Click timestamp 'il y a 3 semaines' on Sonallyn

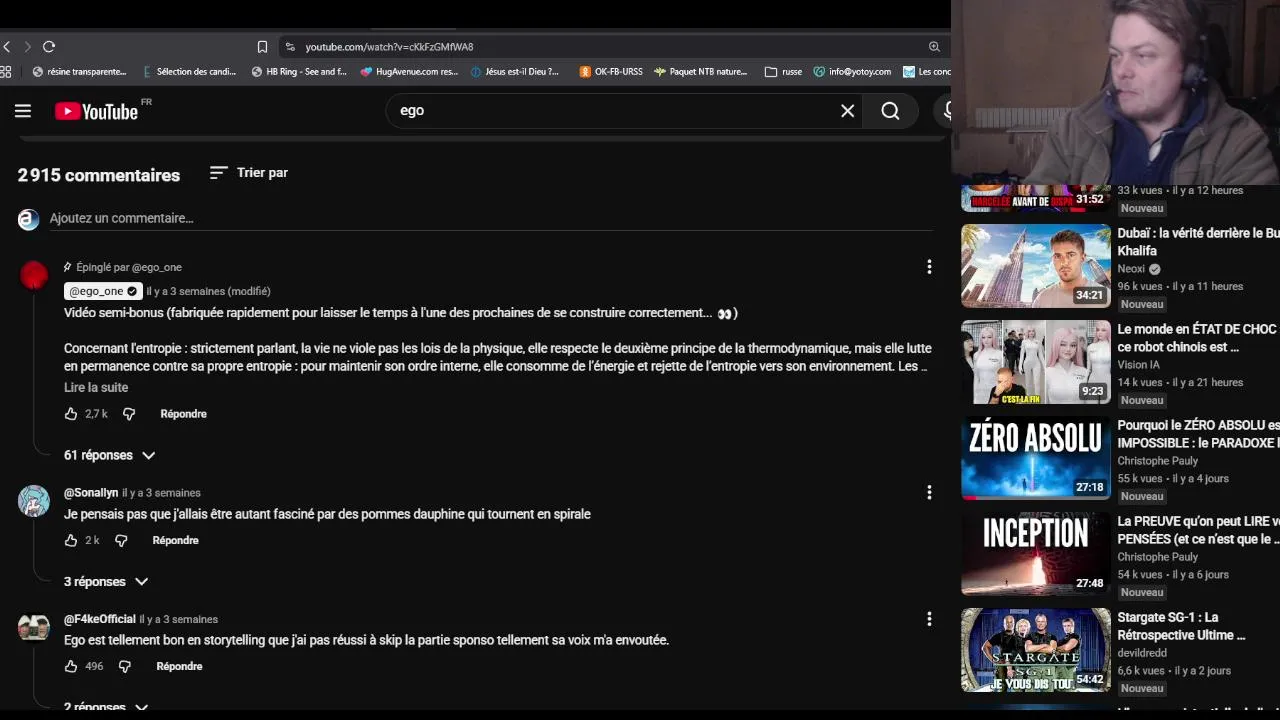pyautogui.click(x=161, y=493)
